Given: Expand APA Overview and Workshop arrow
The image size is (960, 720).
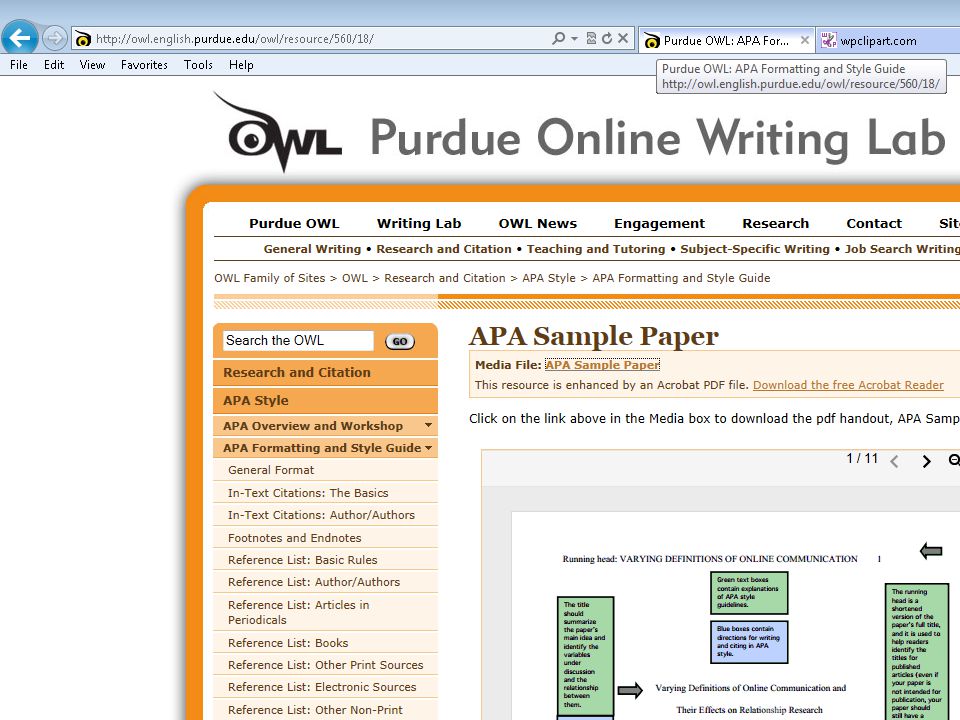Looking at the screenshot, I should coord(429,425).
